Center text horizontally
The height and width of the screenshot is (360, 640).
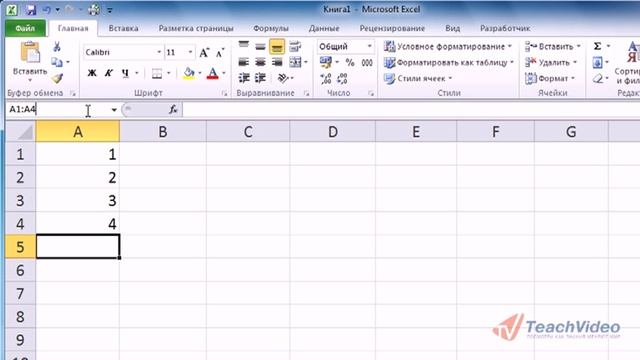pyautogui.click(x=260, y=62)
